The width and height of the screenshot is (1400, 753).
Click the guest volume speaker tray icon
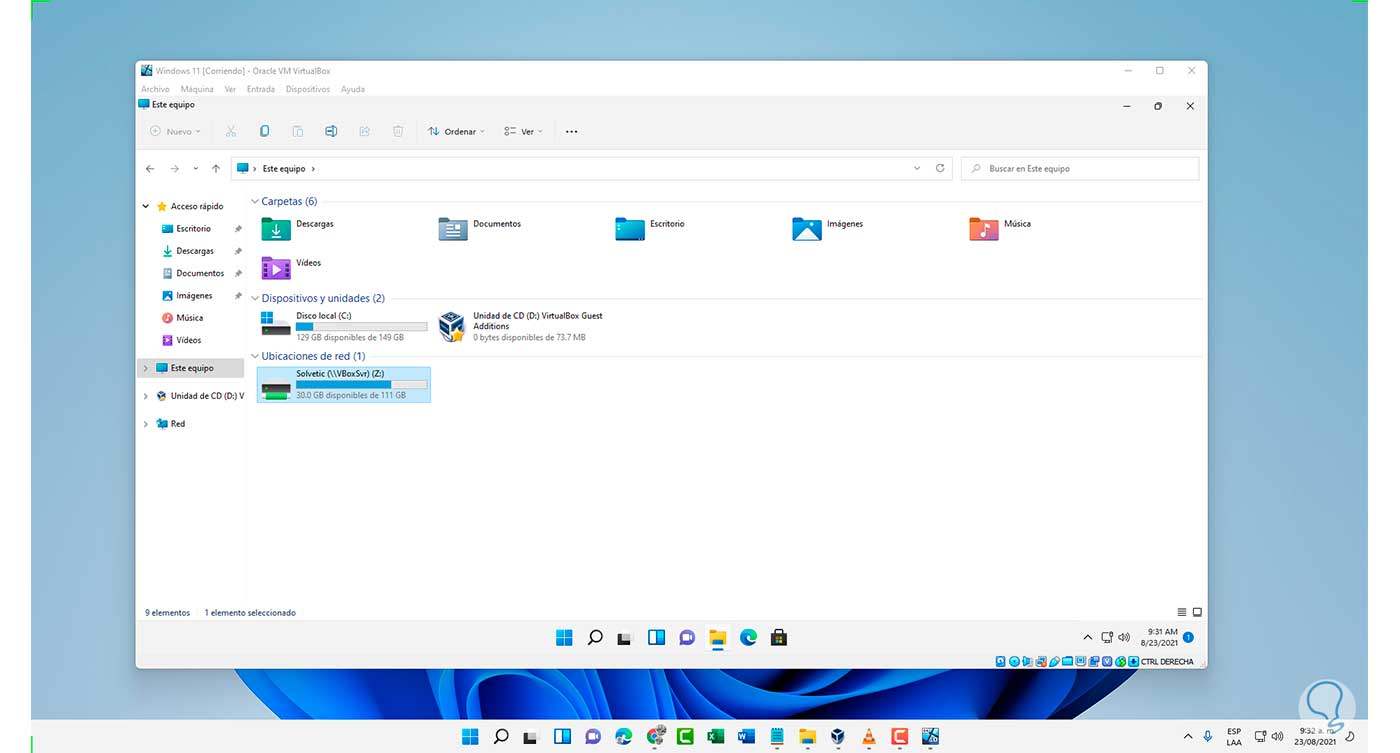[1124, 637]
